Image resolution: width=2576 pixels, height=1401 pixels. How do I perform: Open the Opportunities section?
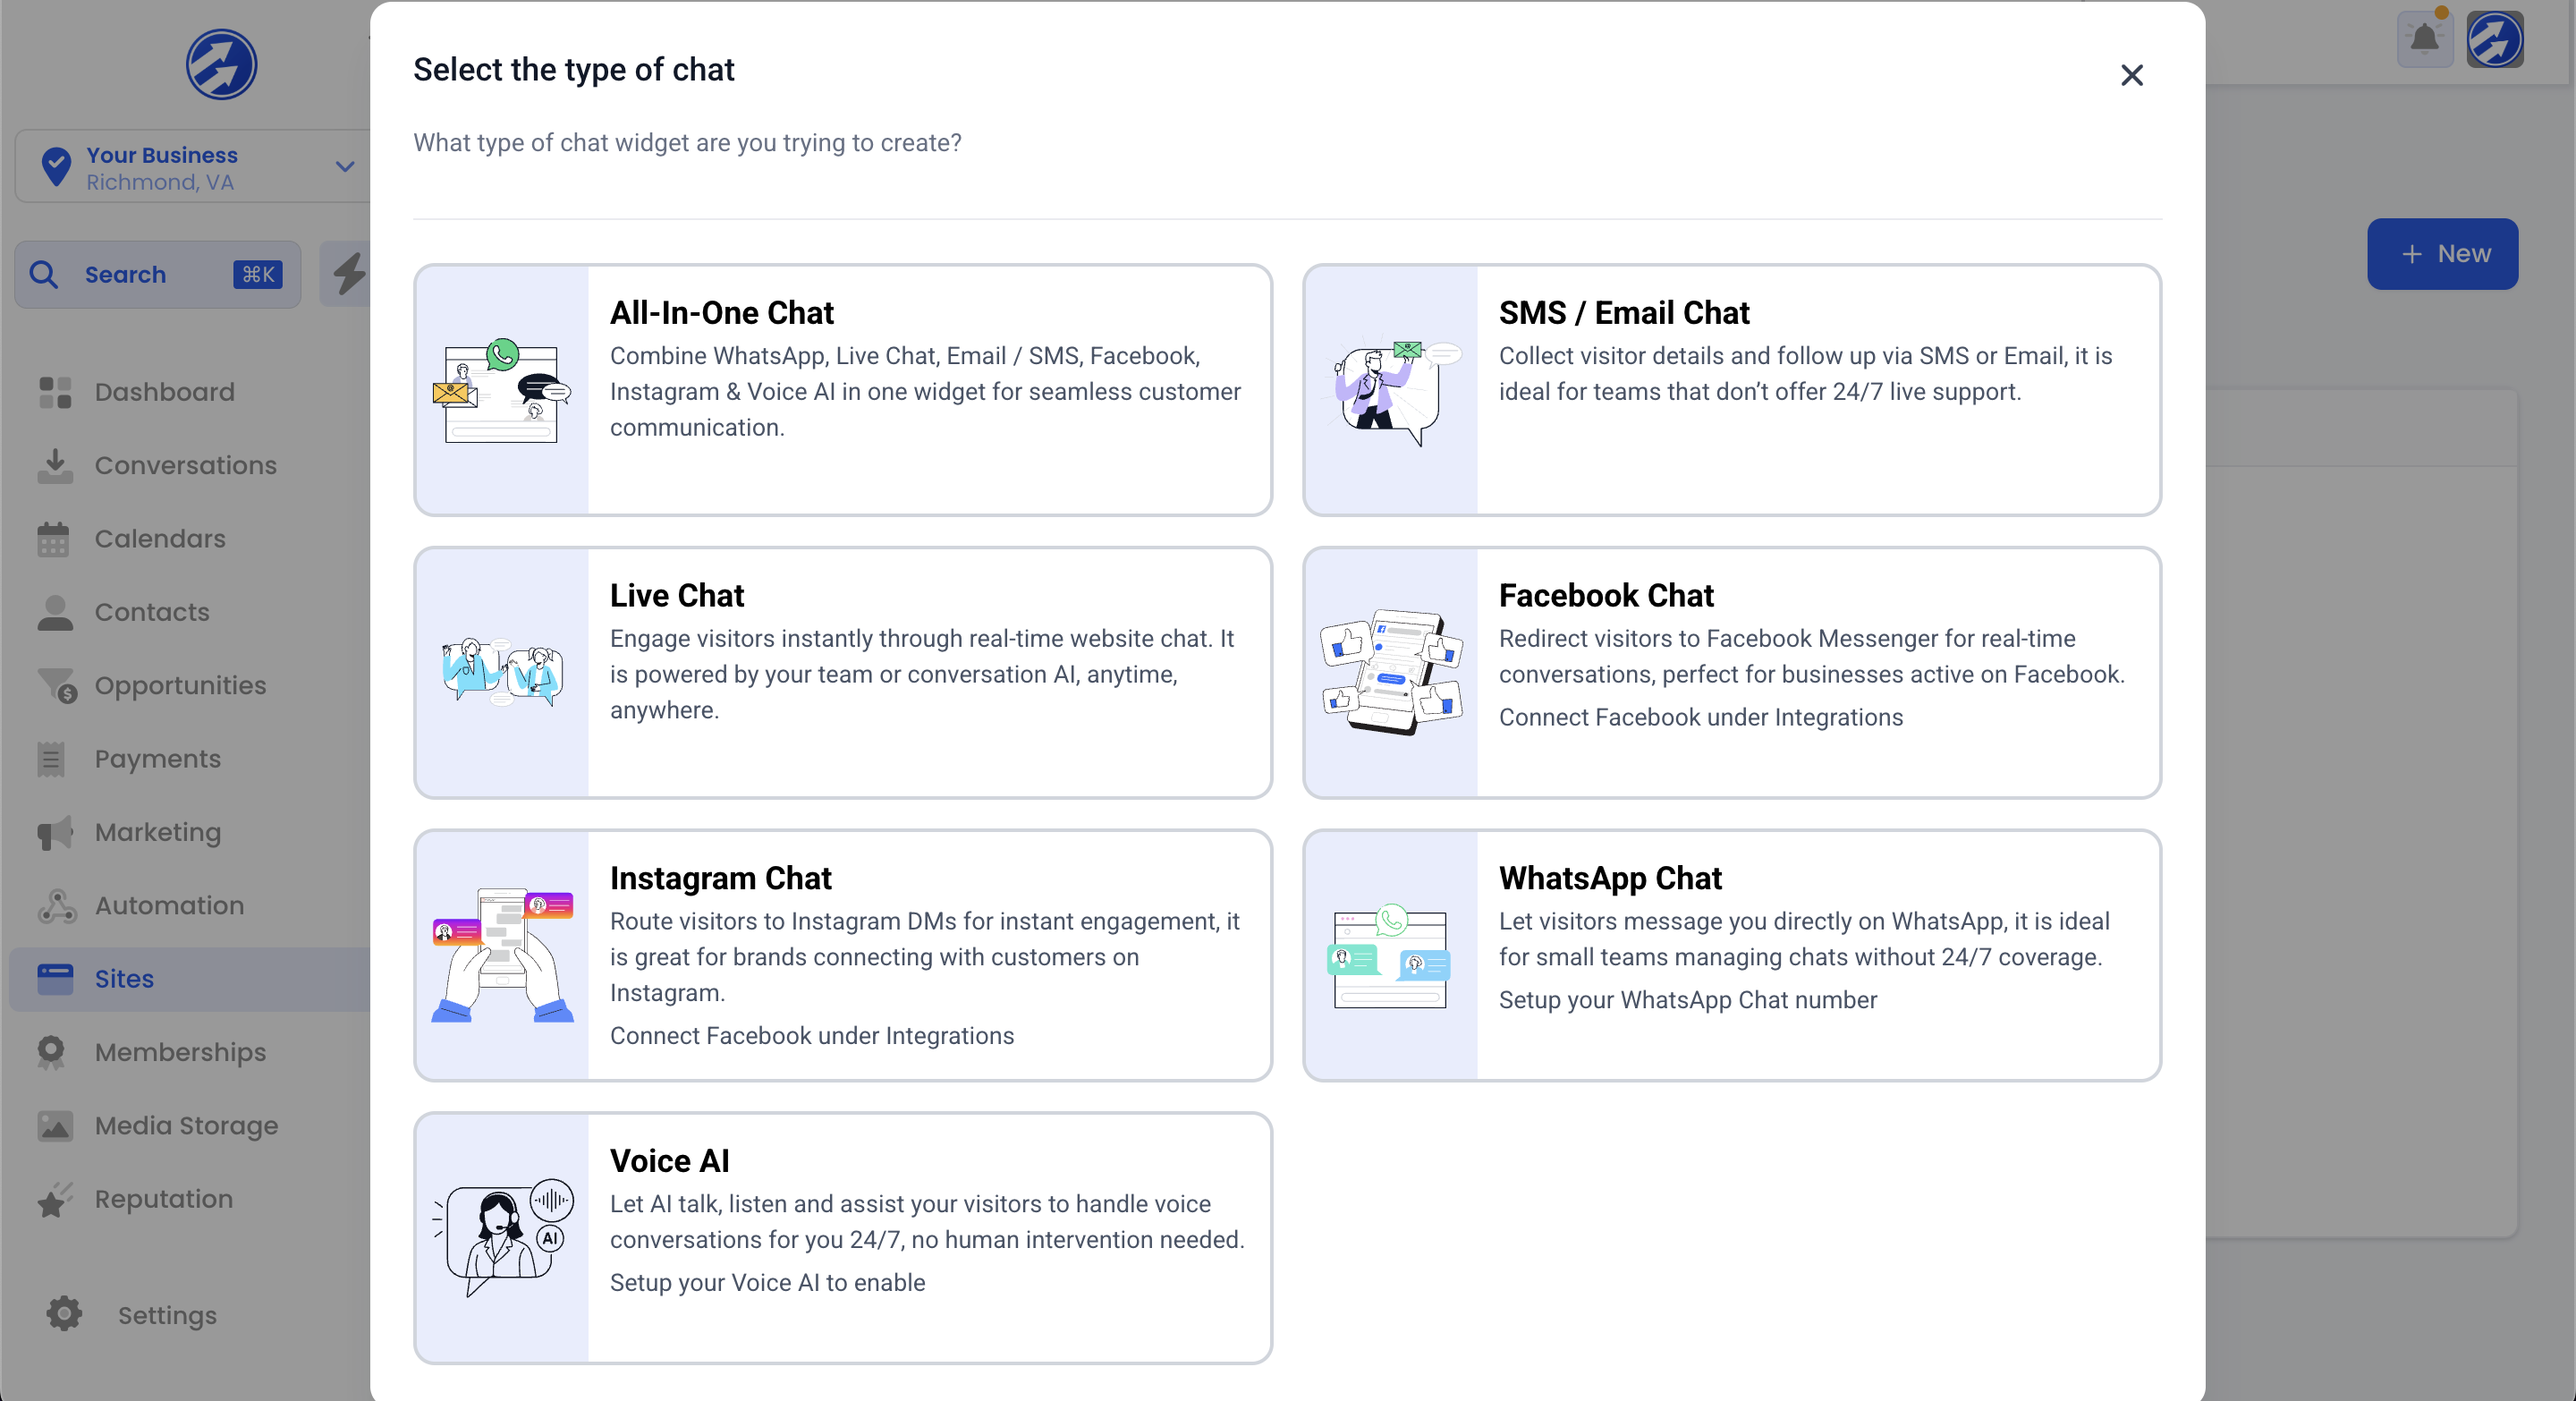[178, 685]
